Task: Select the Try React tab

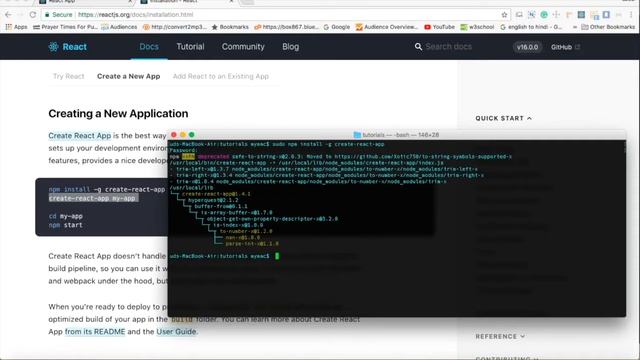Action: click(x=69, y=76)
